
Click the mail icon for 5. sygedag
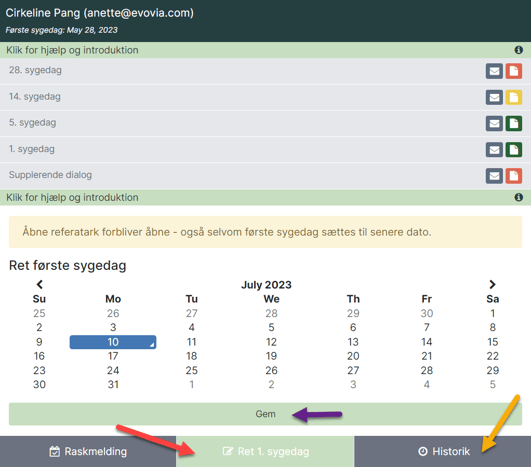coord(494,124)
